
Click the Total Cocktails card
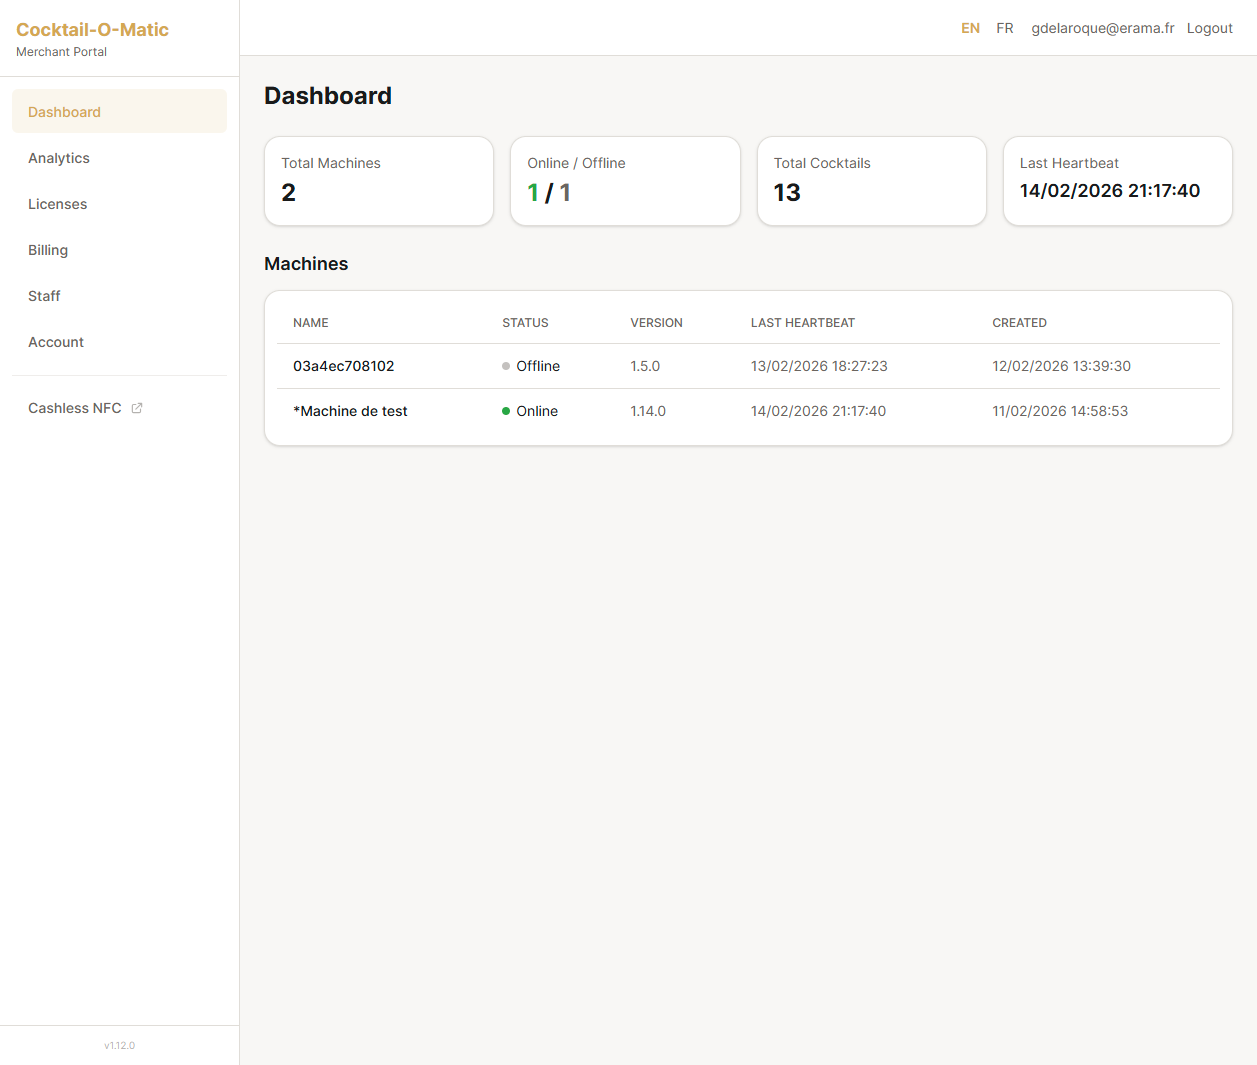(872, 181)
